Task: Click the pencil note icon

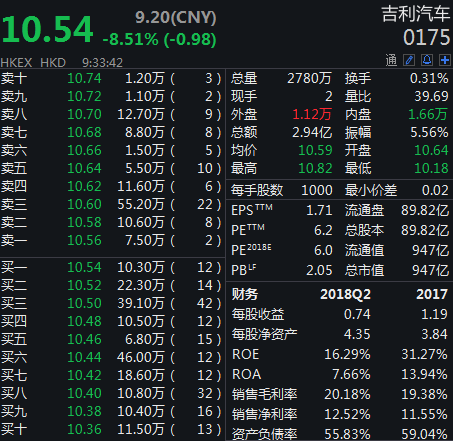Action: (409, 60)
